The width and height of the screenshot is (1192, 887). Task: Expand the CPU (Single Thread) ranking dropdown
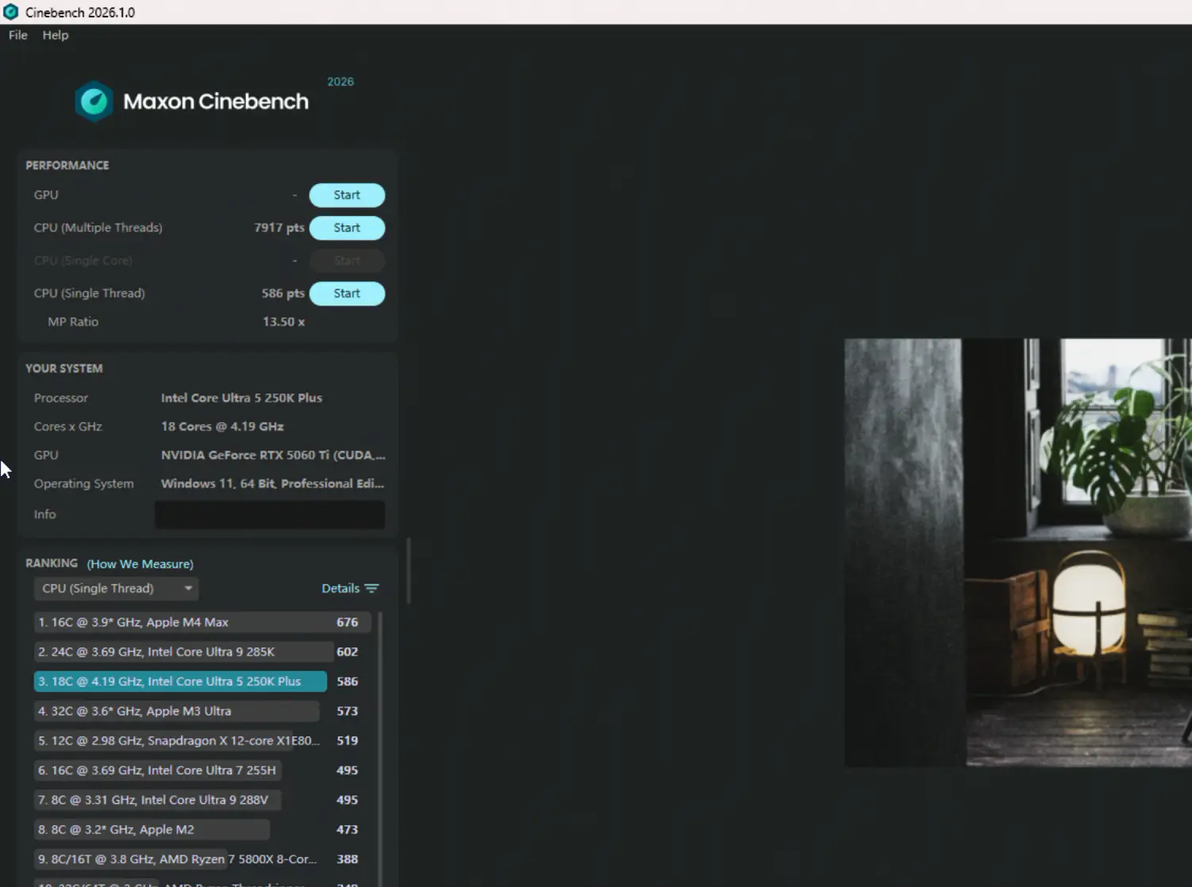[116, 588]
